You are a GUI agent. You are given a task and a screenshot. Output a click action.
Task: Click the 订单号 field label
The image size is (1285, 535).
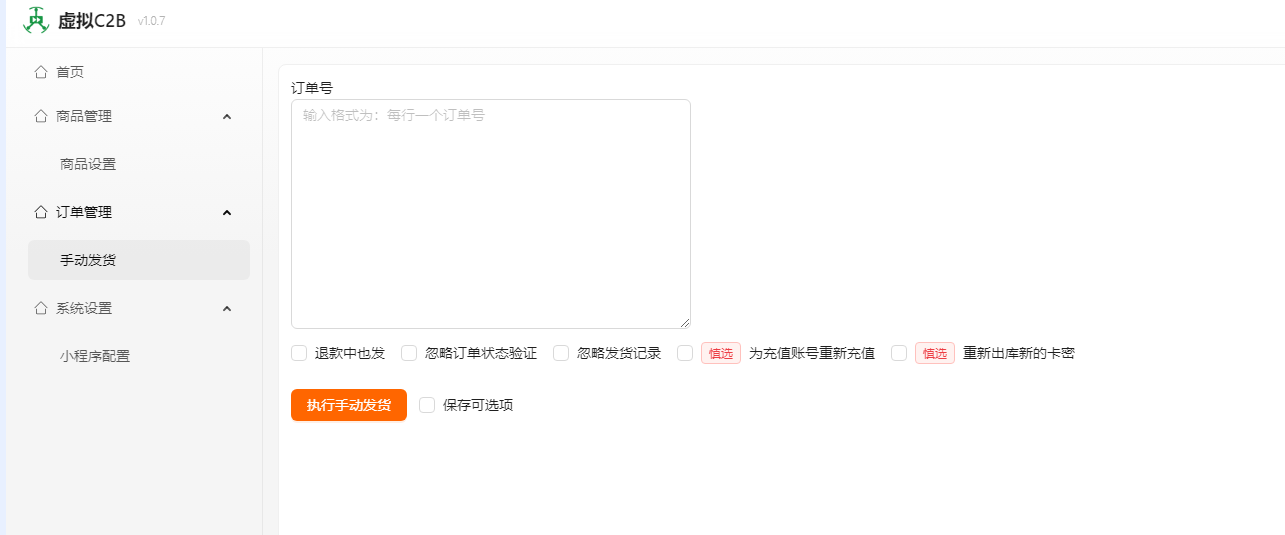tap(312, 88)
